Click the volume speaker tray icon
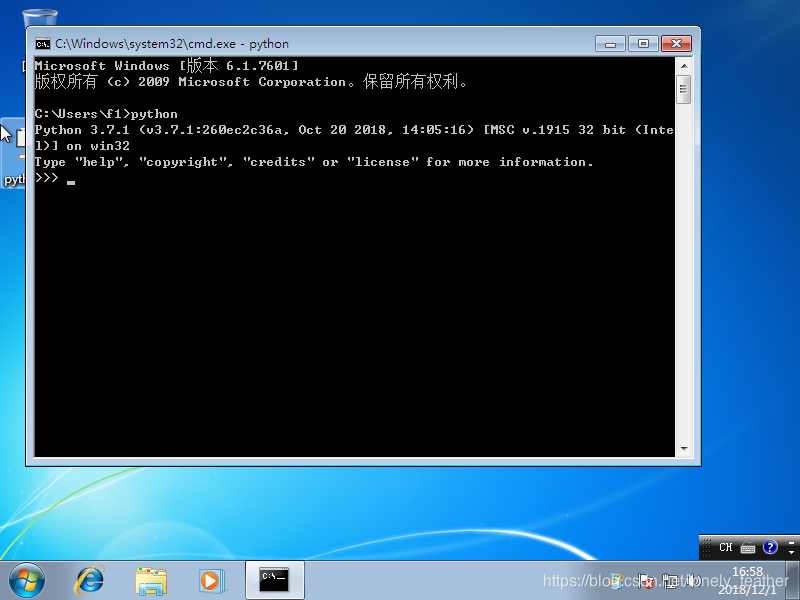 (x=692, y=581)
